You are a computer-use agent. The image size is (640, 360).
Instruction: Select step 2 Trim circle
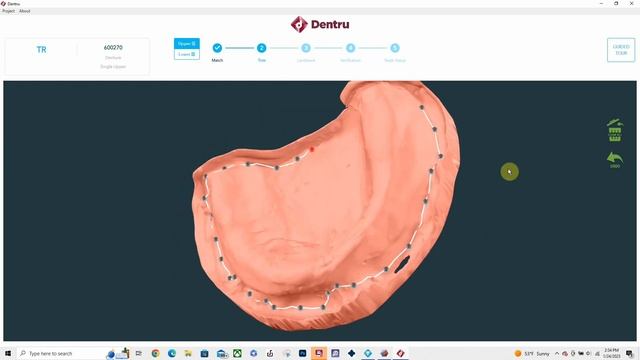262,48
